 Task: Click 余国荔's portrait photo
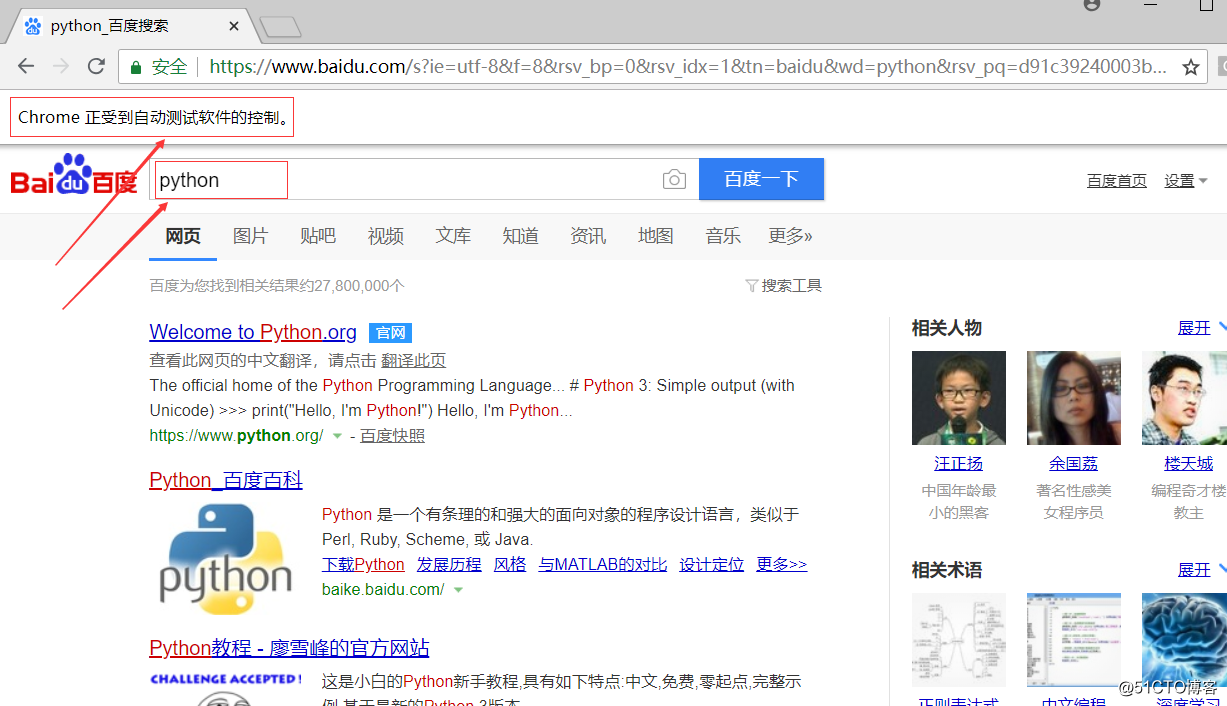(x=1074, y=398)
